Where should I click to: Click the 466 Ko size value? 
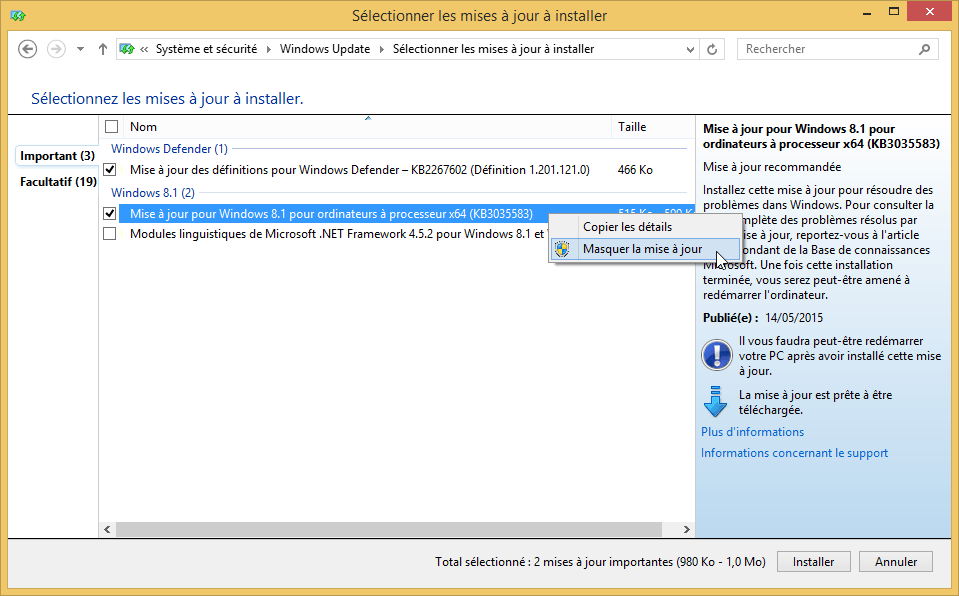pos(635,169)
